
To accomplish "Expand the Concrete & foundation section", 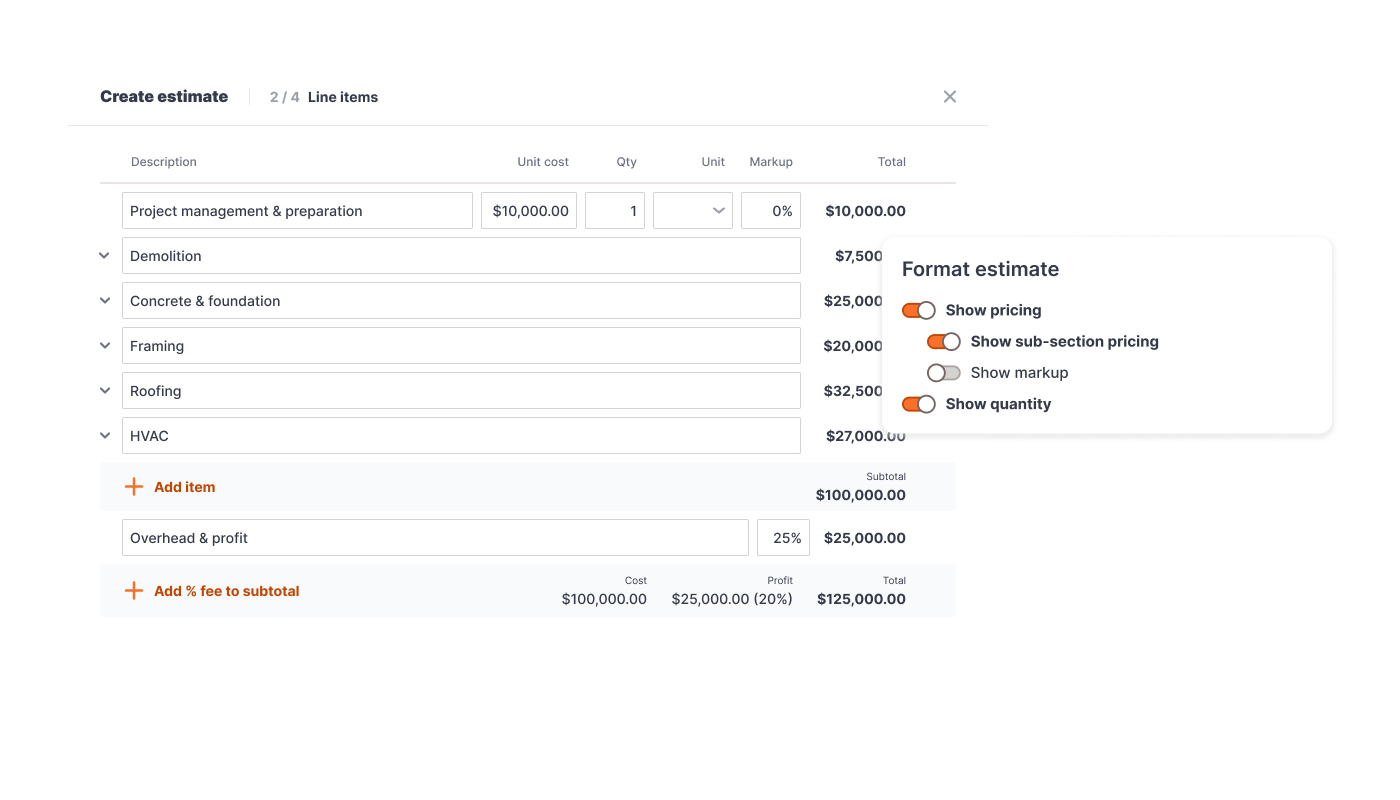I will 105,301.
